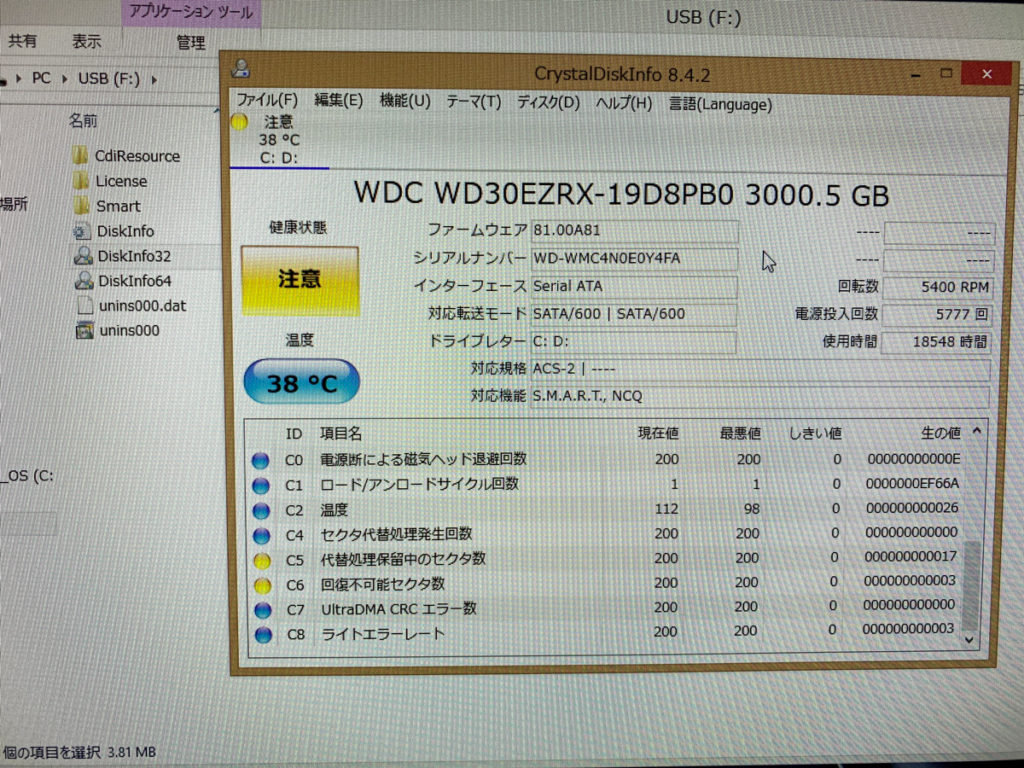Select the DiskInfo32 executable icon
Screen dimensions: 1024x768
click(x=83, y=256)
